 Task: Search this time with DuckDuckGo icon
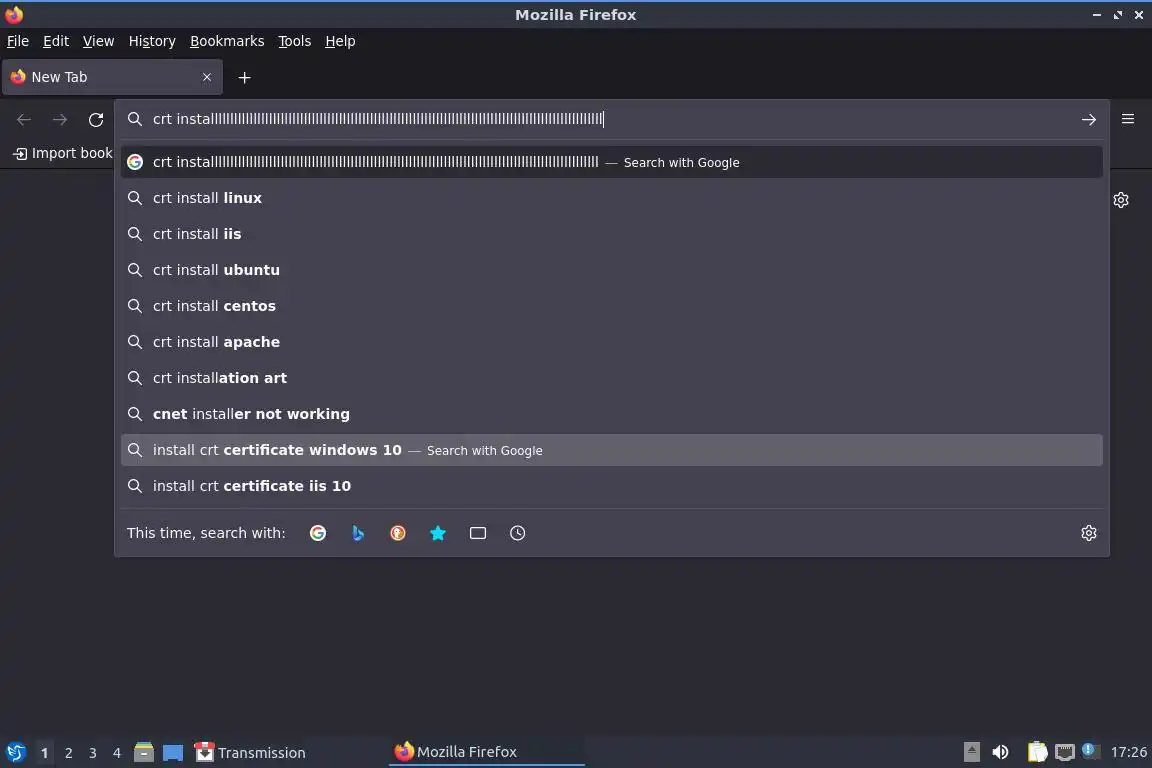pos(397,533)
